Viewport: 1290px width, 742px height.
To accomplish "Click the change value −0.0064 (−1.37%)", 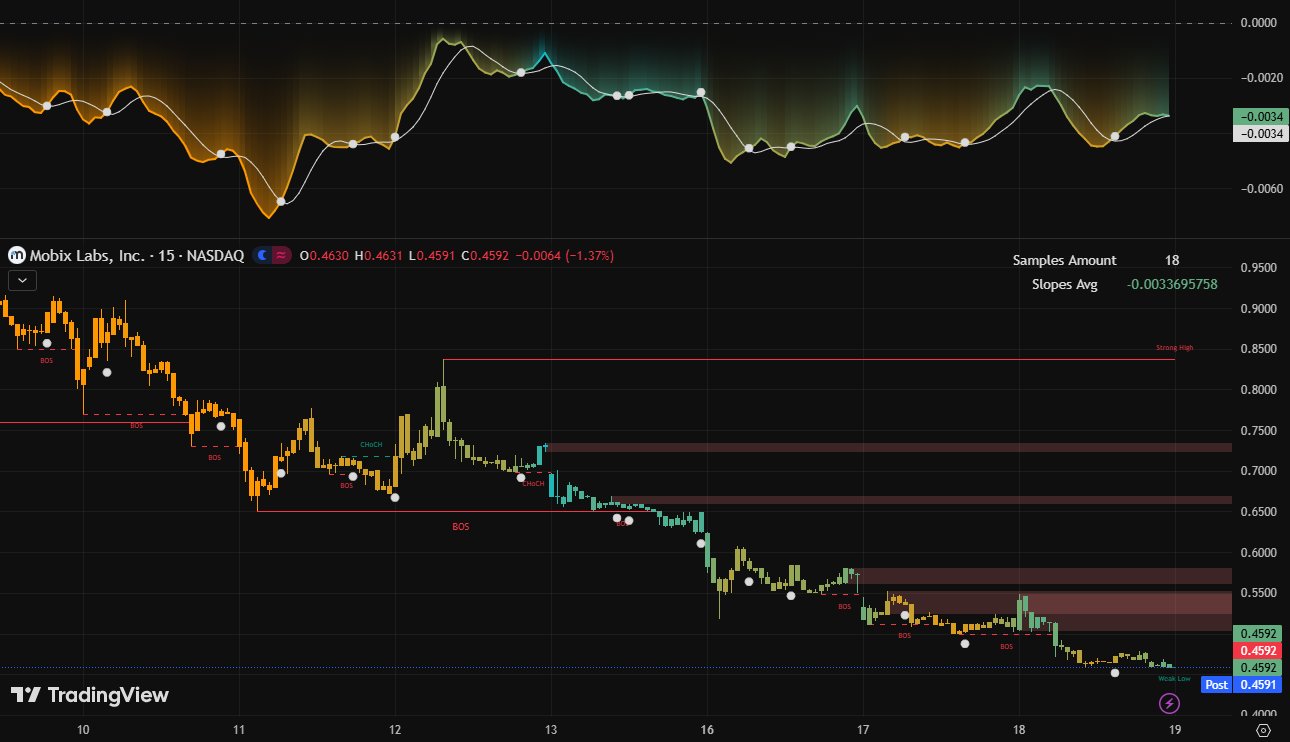I will tap(566, 256).
